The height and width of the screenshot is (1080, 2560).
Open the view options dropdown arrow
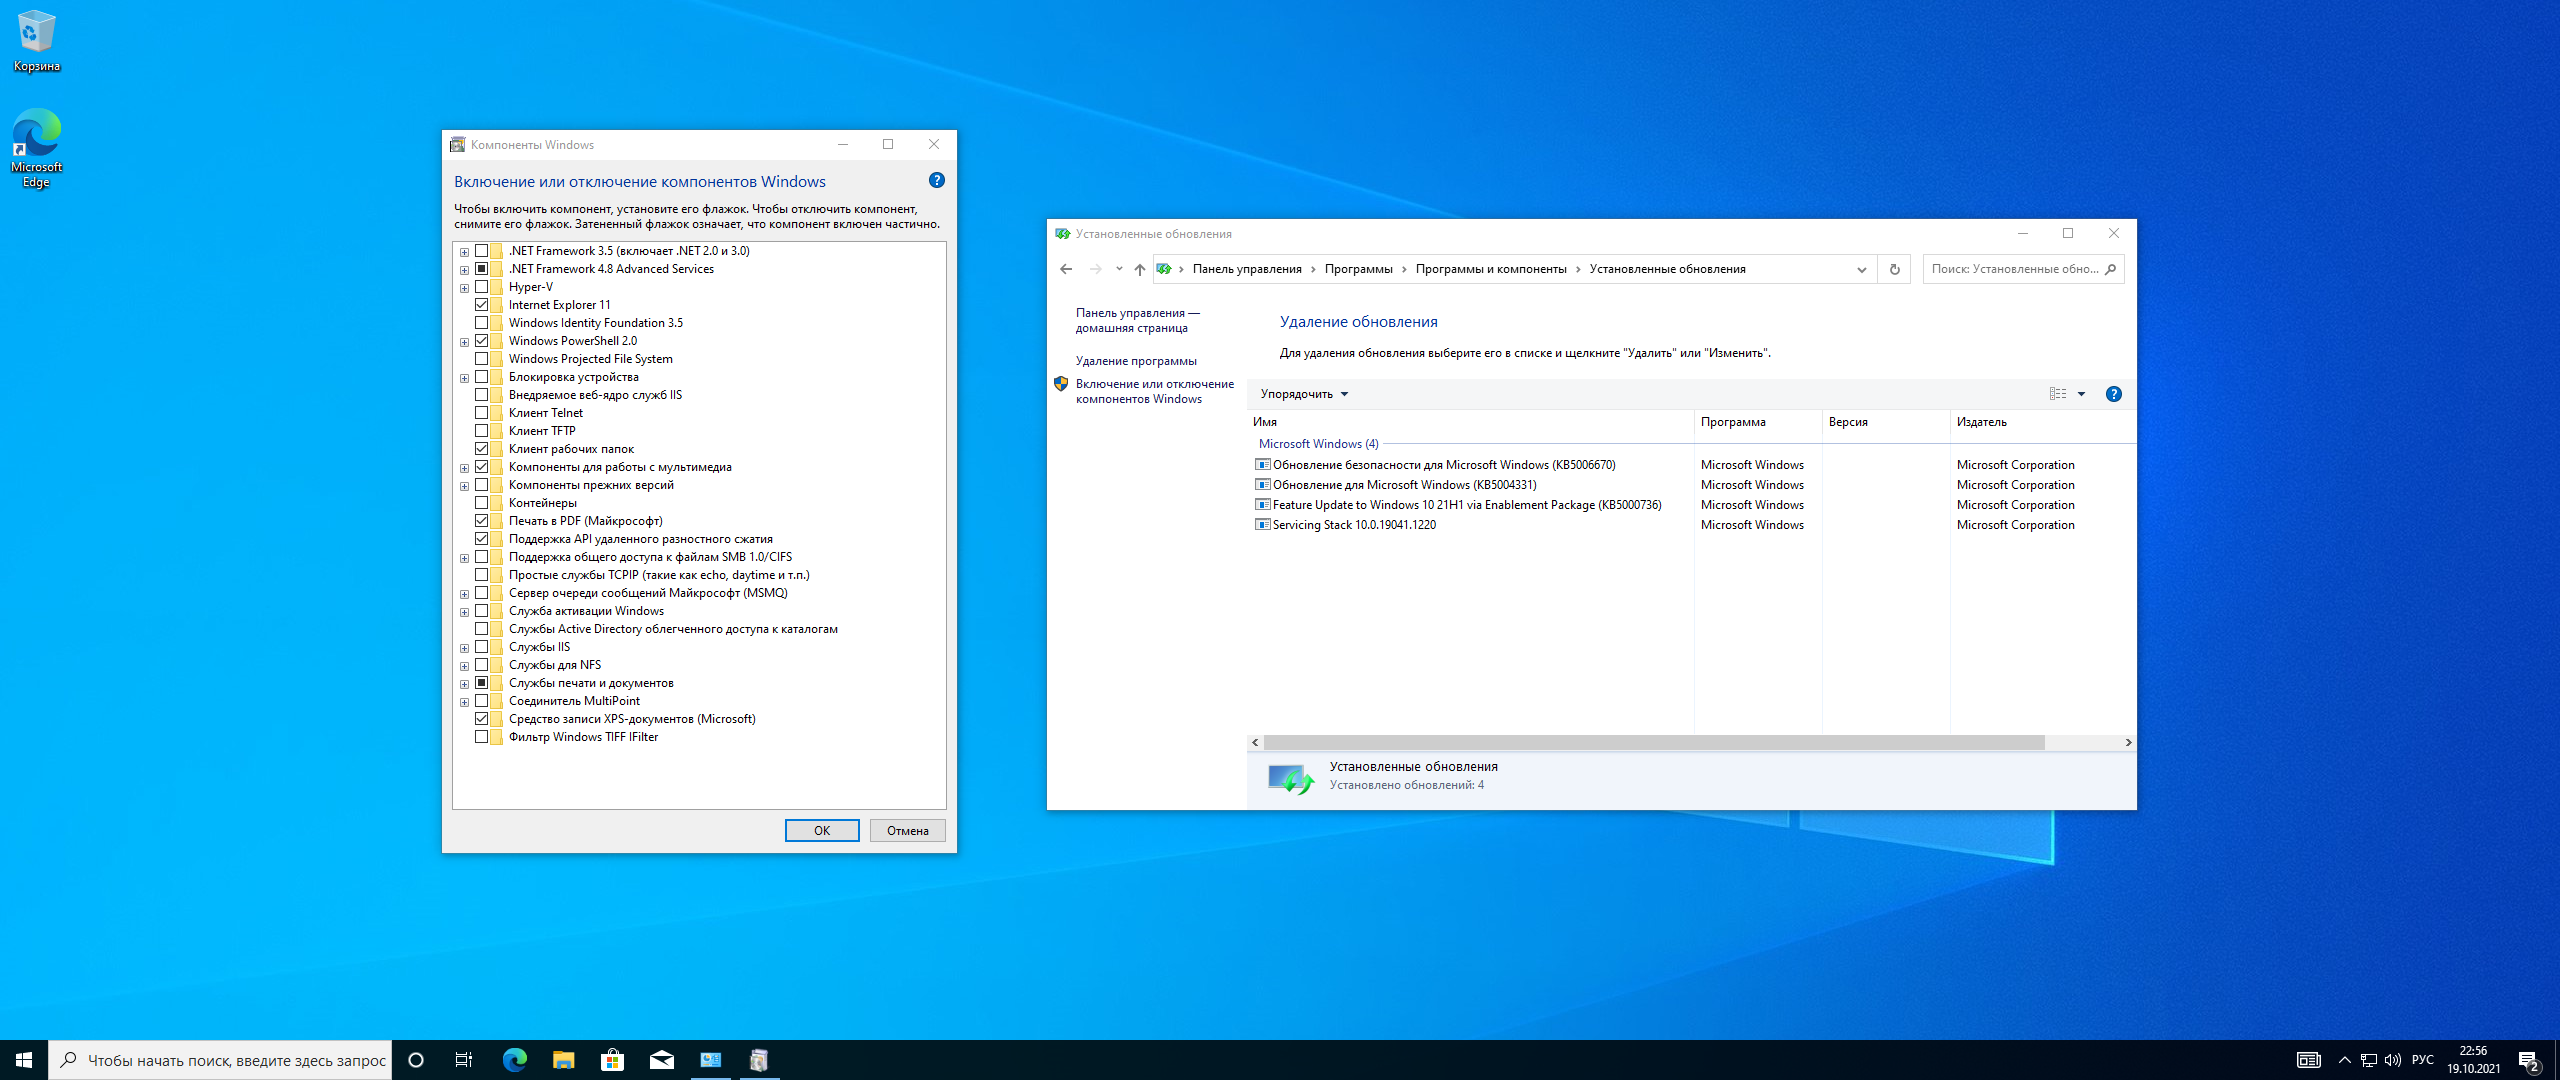click(x=2082, y=394)
